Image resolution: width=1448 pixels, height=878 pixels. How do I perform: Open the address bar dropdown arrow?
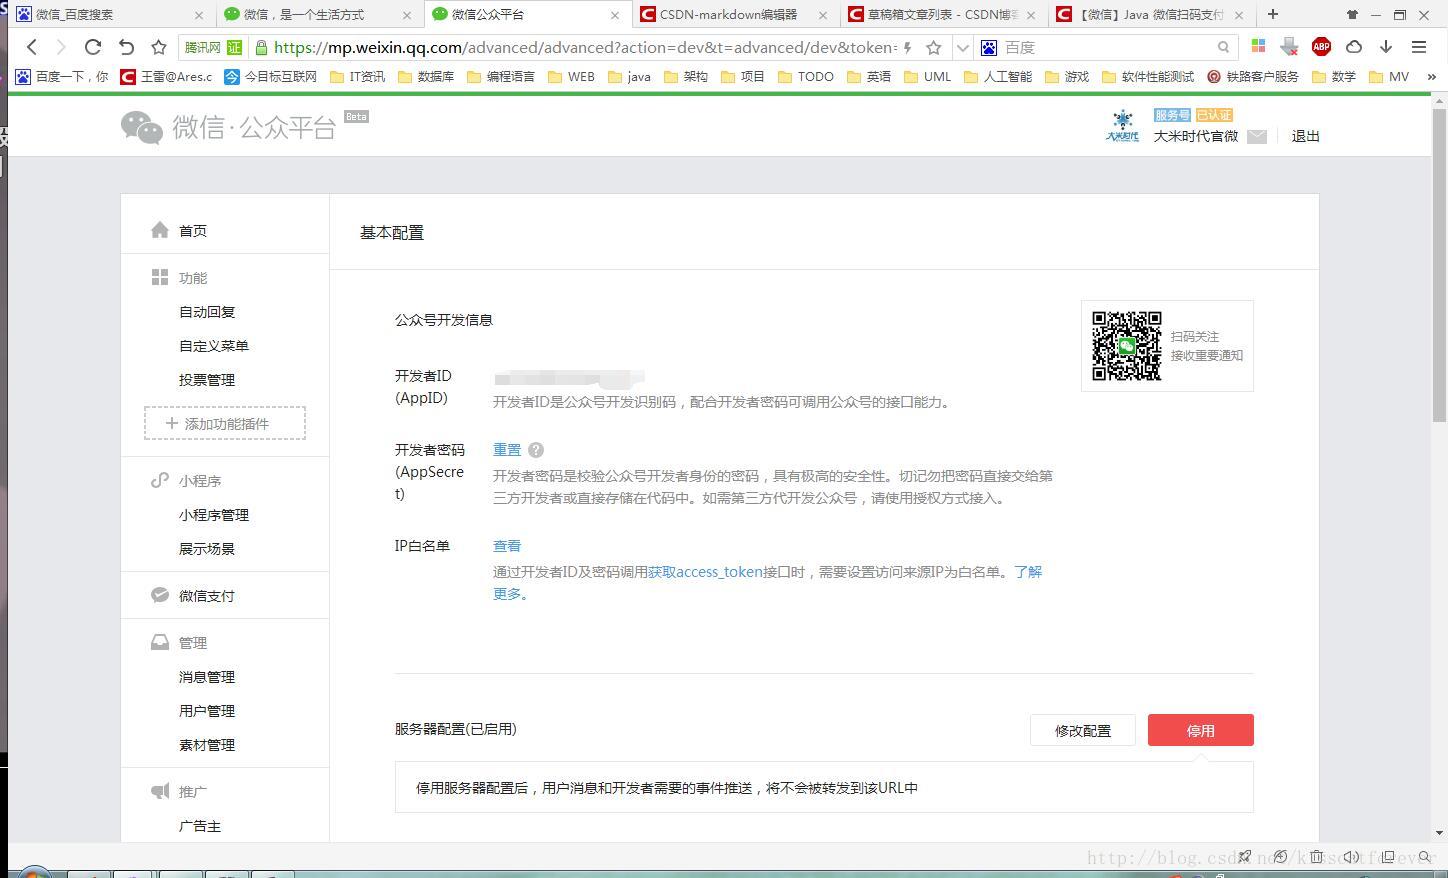click(962, 47)
